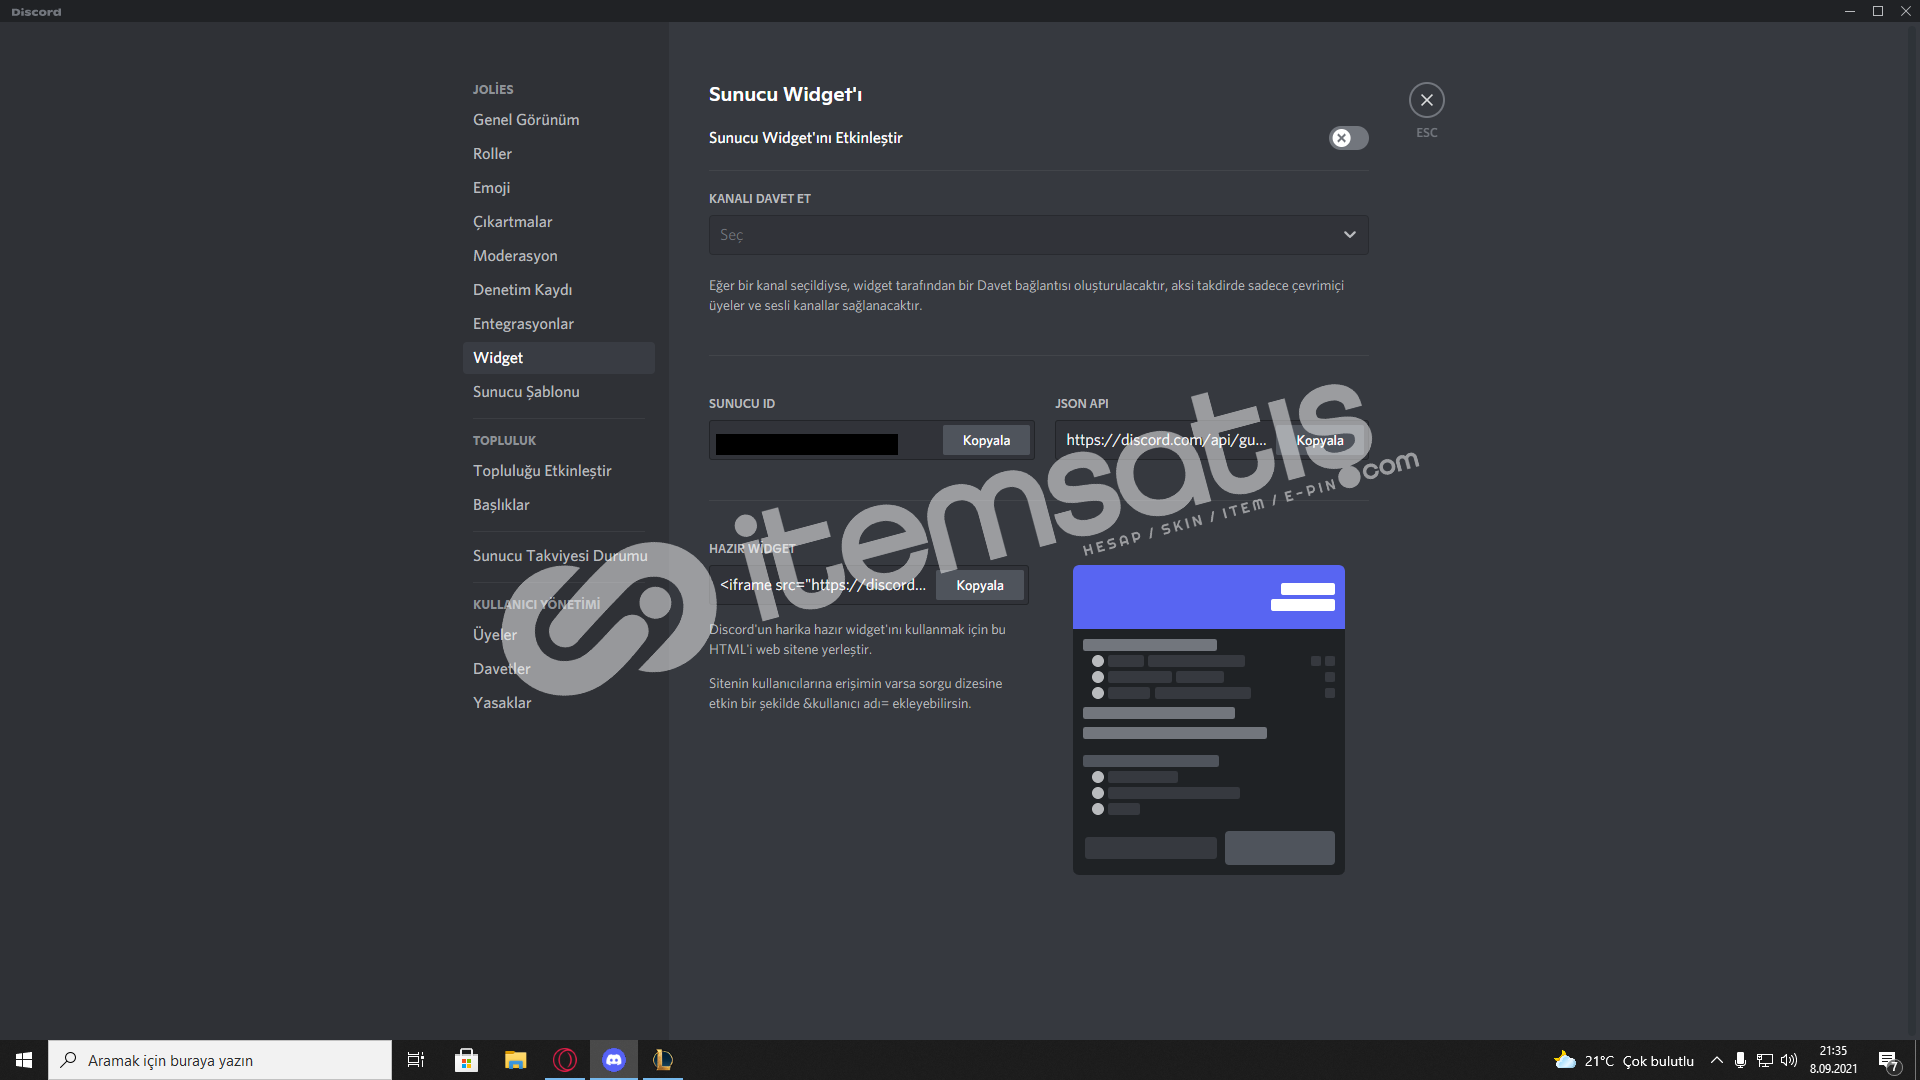Switch to Opera browser in the taskbar
This screenshot has height=1080, width=1920.
point(565,1060)
